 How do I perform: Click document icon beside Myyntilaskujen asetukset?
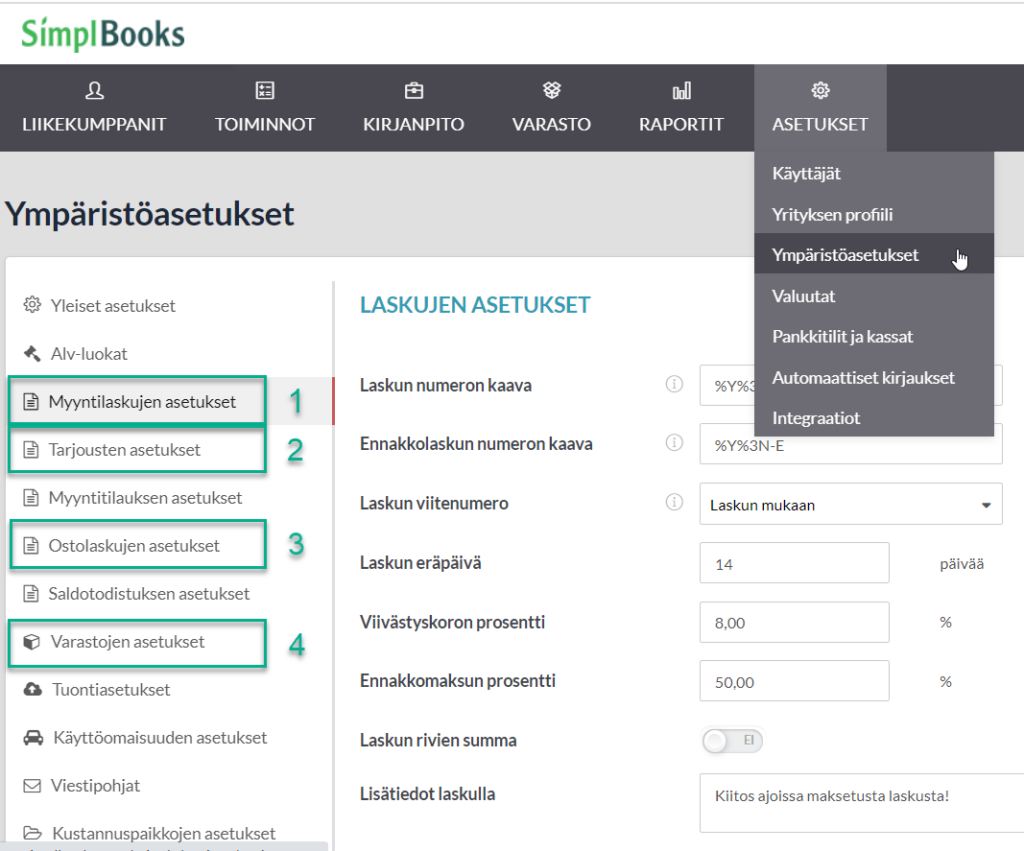pos(31,402)
